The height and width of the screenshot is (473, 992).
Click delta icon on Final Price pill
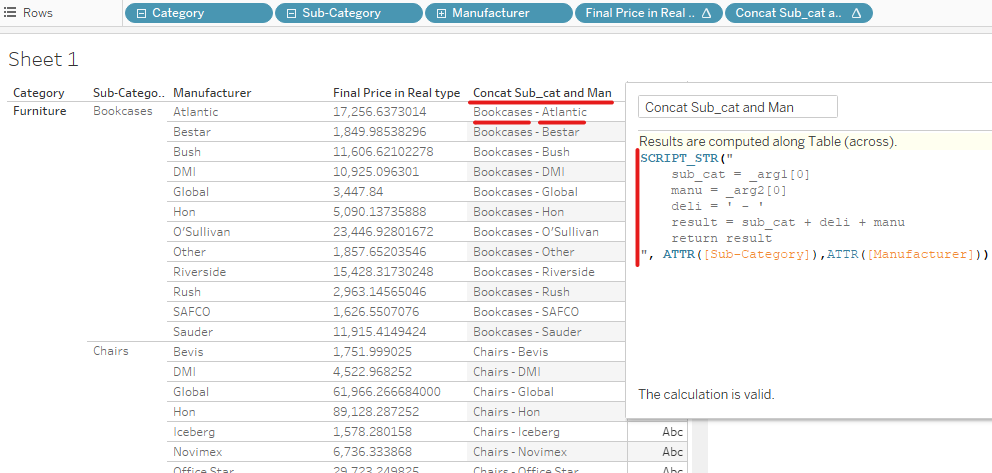pos(706,13)
